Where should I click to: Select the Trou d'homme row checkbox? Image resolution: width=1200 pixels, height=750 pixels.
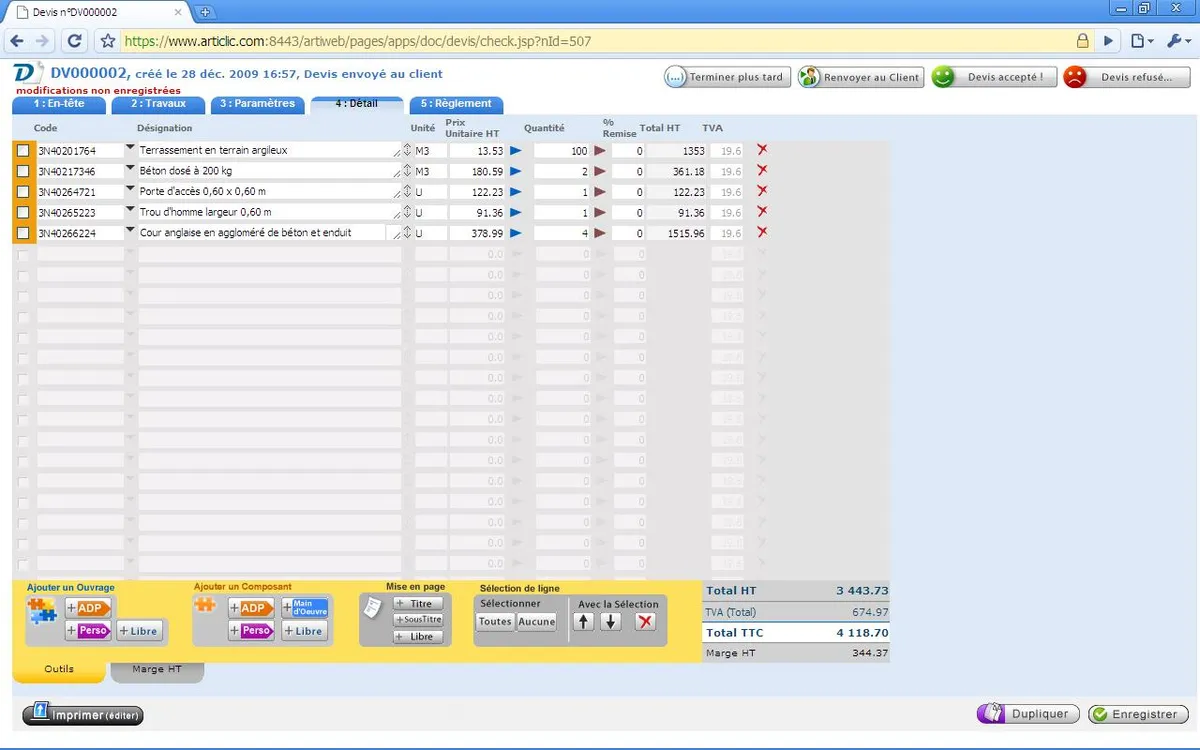(23, 212)
